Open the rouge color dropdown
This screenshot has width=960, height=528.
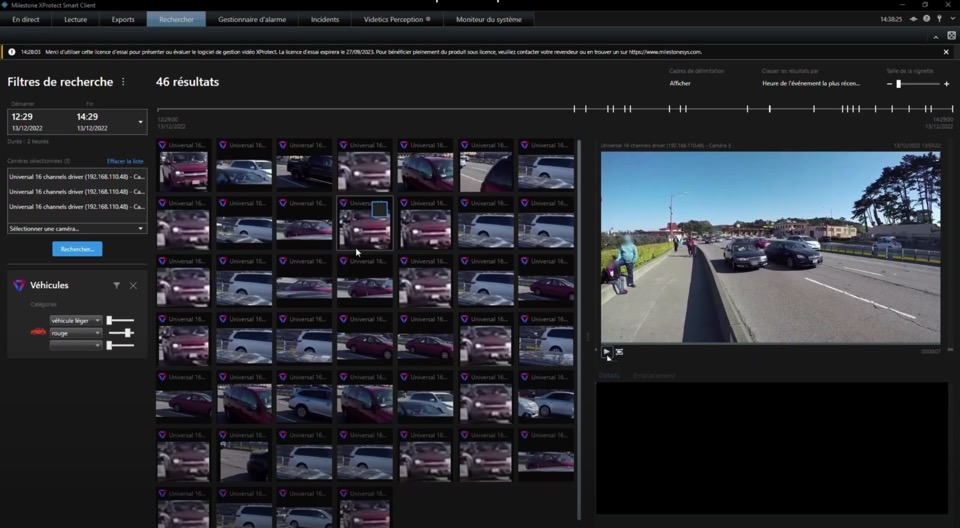click(76, 333)
